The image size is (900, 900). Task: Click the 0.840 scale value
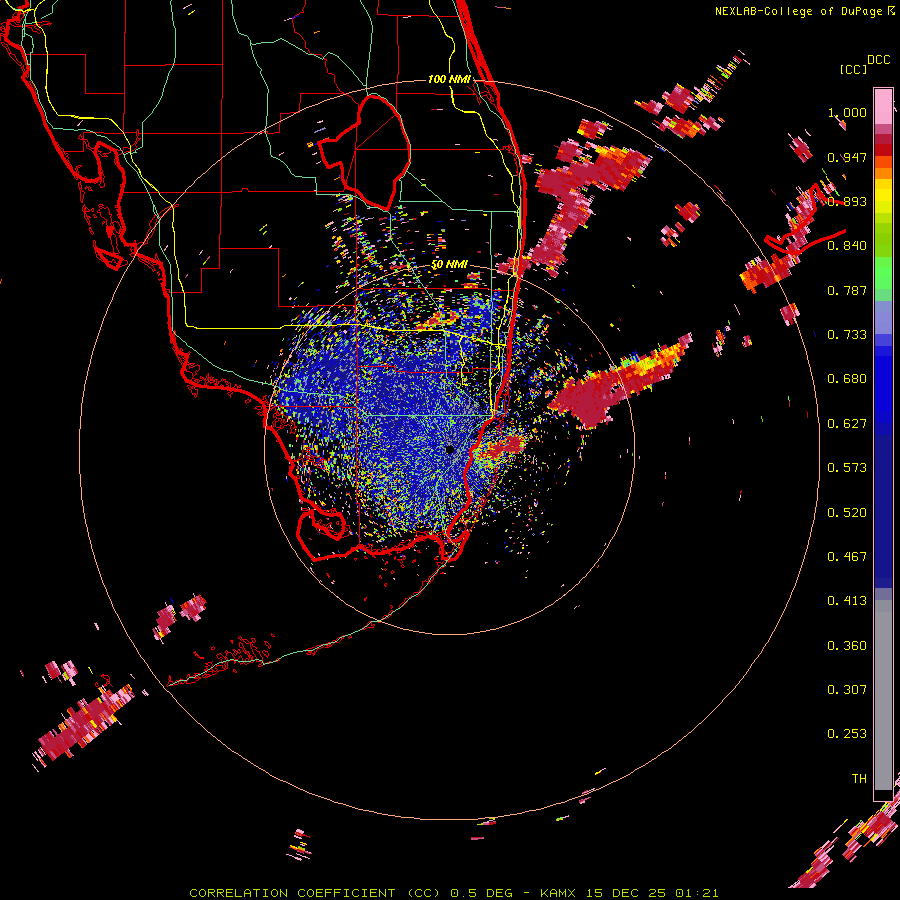[847, 246]
